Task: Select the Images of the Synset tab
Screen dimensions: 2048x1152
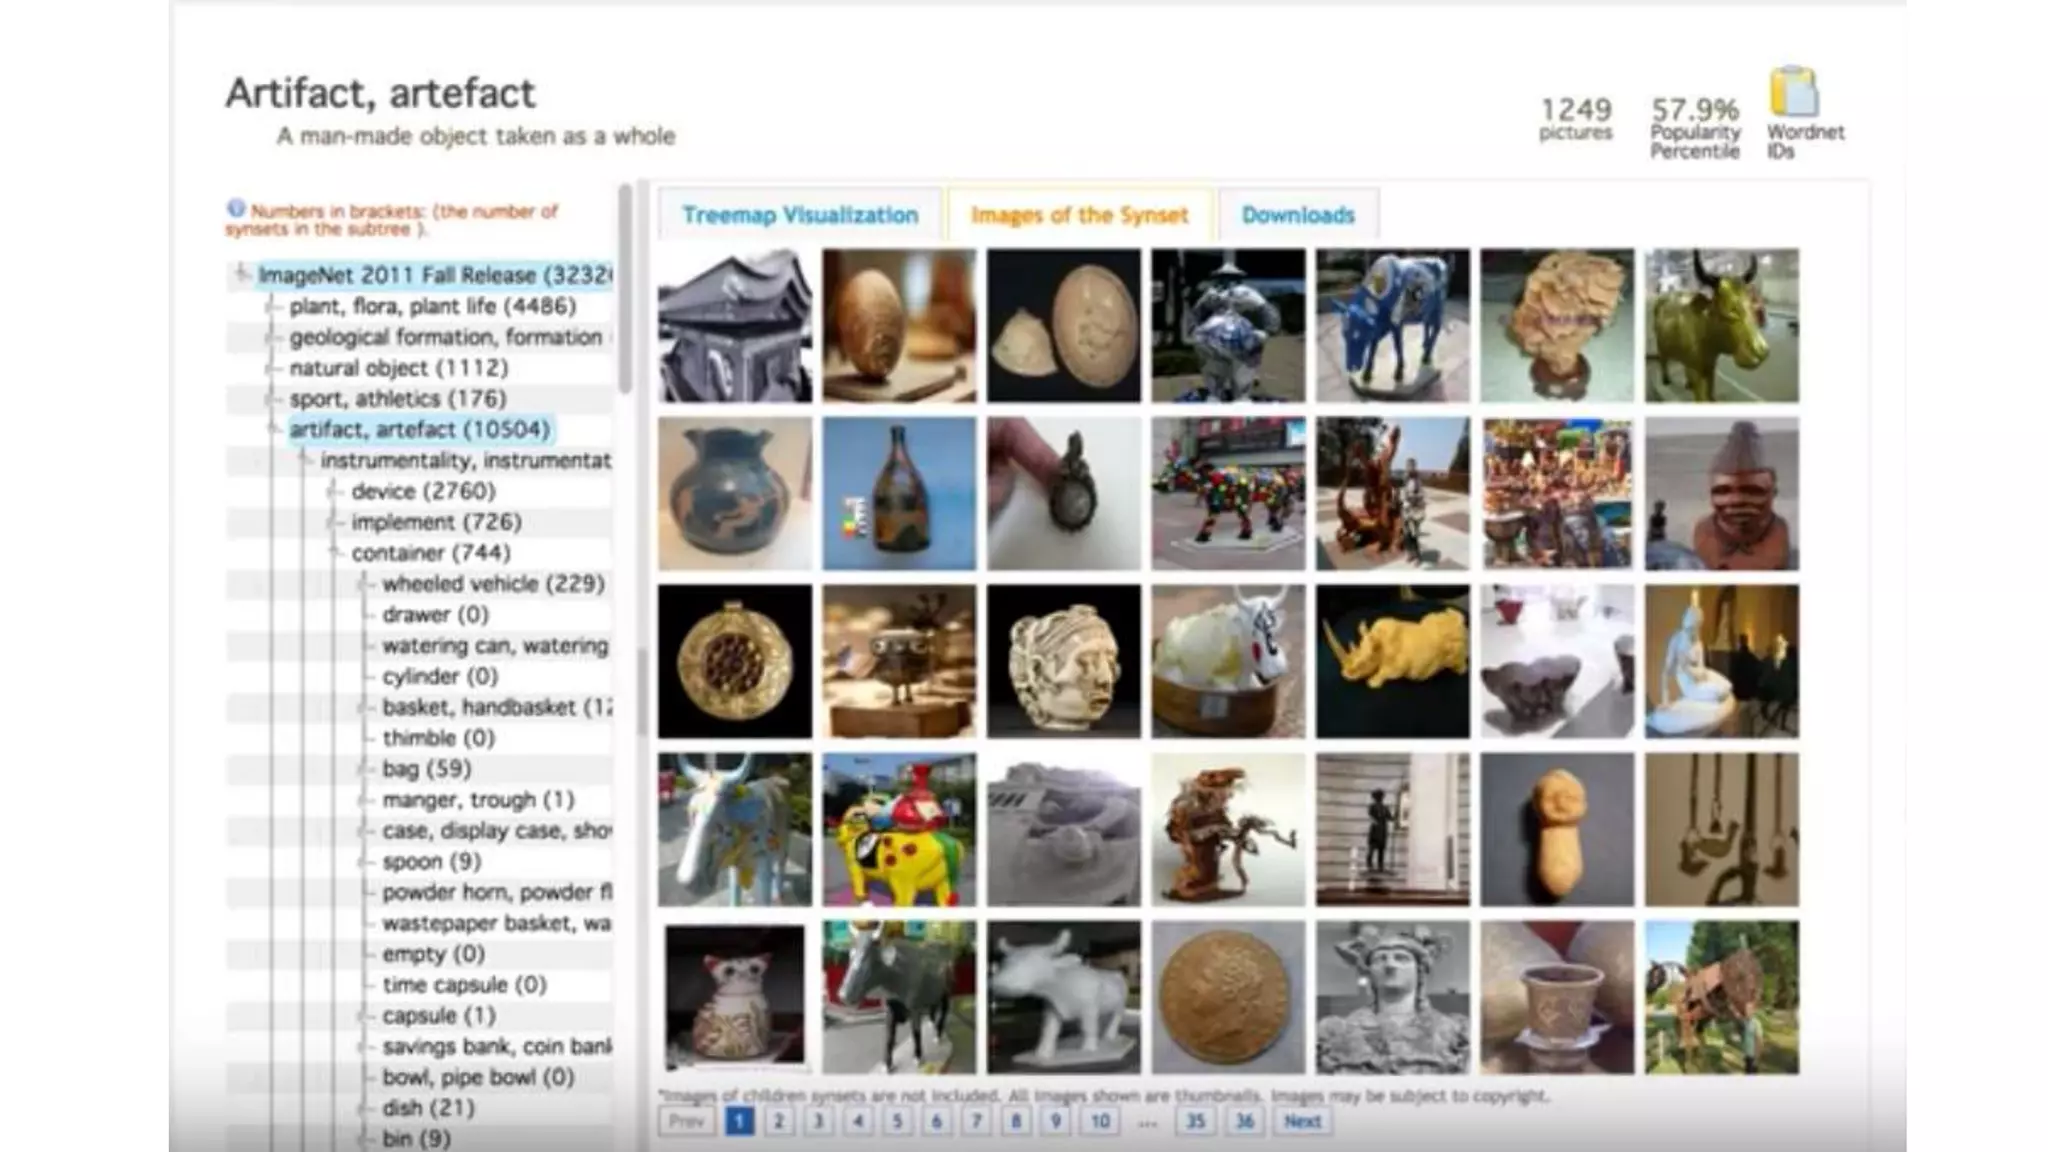Action: tap(1079, 215)
